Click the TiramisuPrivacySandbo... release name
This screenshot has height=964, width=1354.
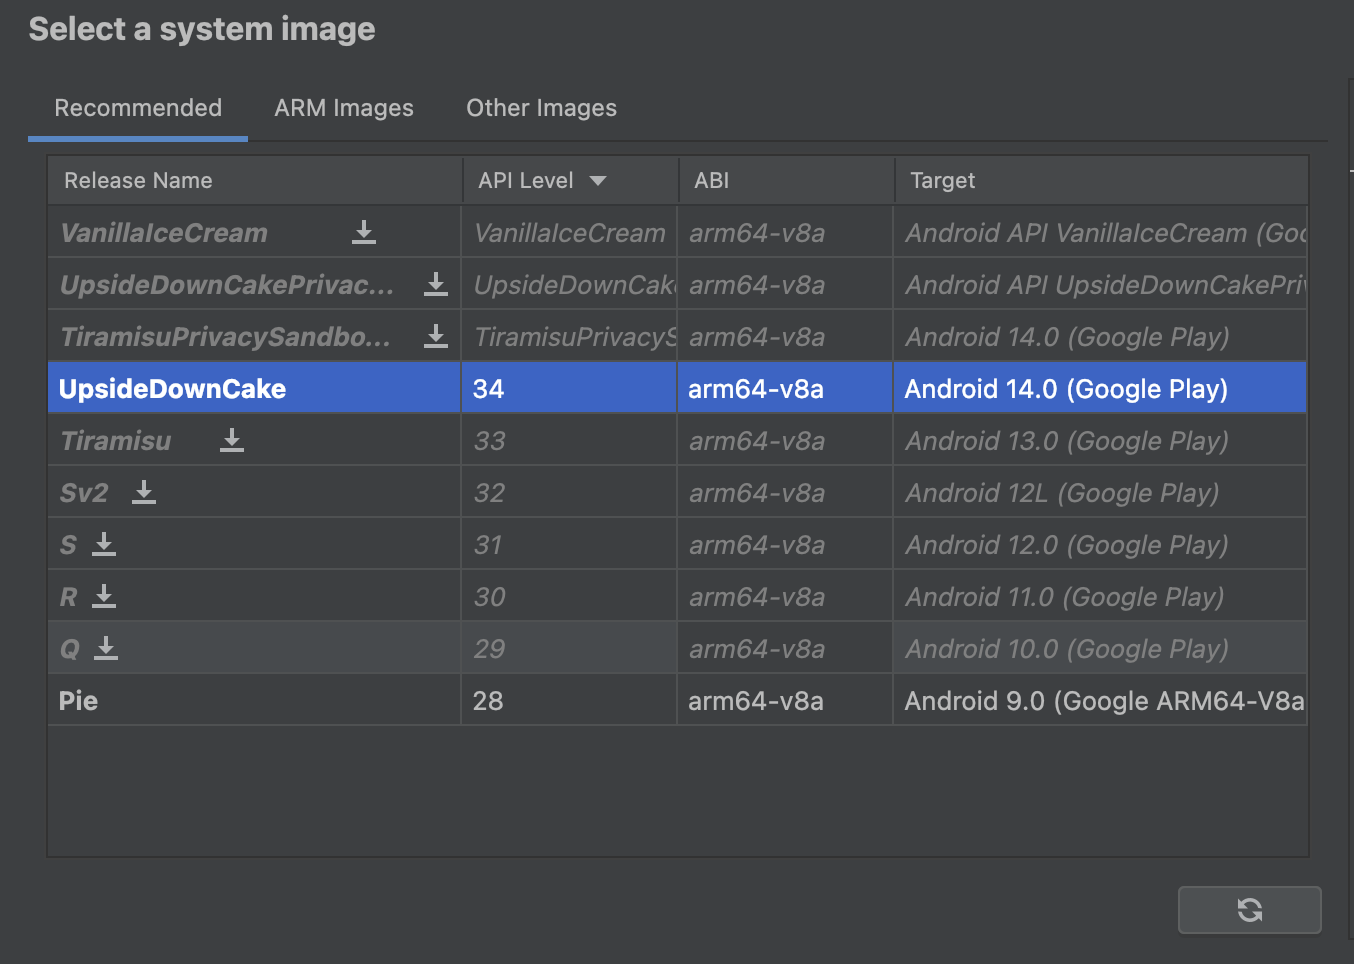(226, 337)
